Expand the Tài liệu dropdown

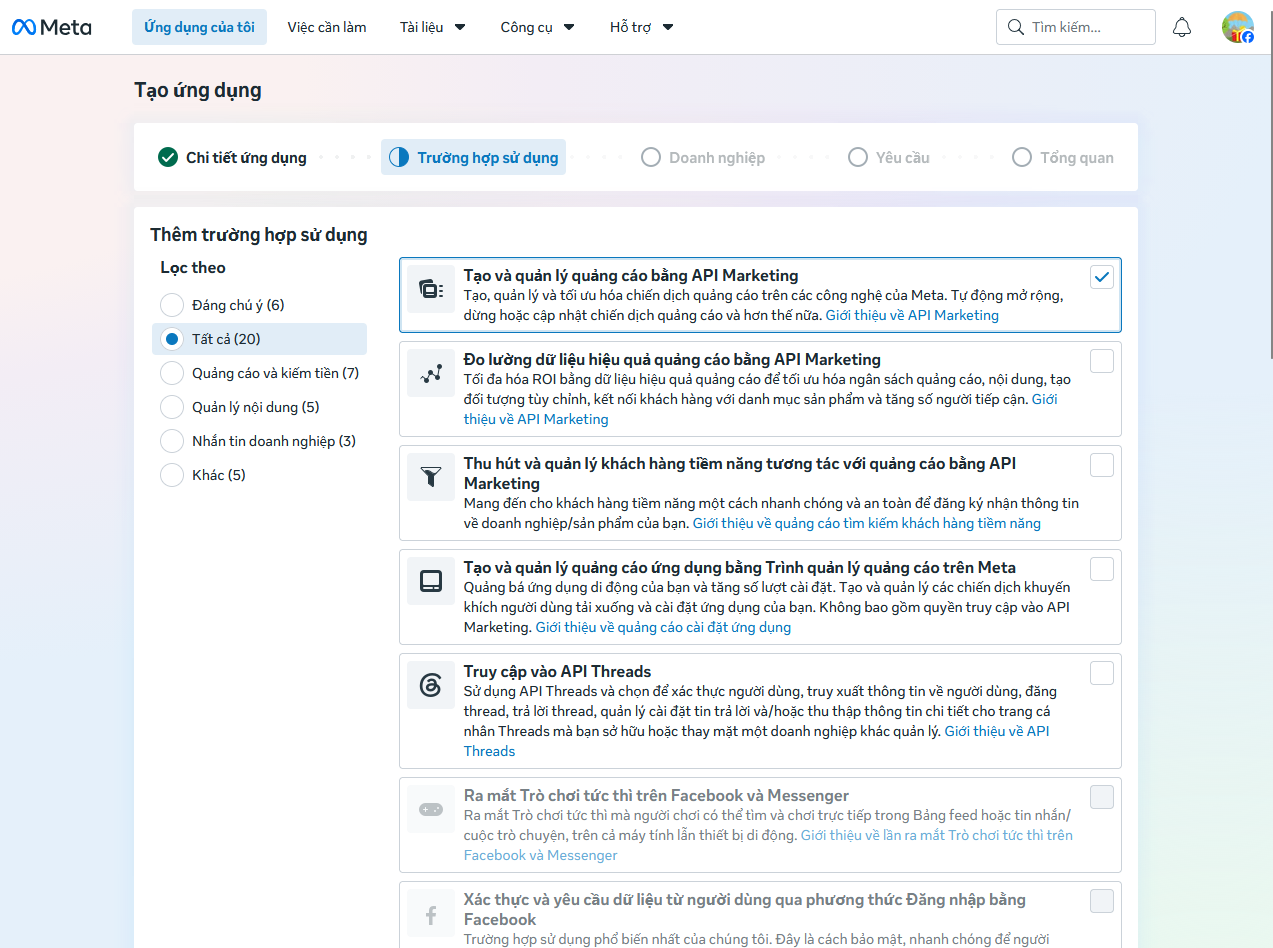tap(433, 27)
